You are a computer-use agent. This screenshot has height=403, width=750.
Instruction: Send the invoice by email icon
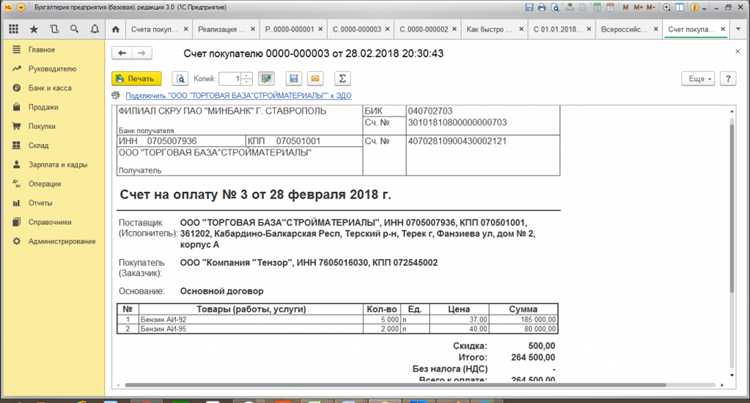pyautogui.click(x=315, y=78)
